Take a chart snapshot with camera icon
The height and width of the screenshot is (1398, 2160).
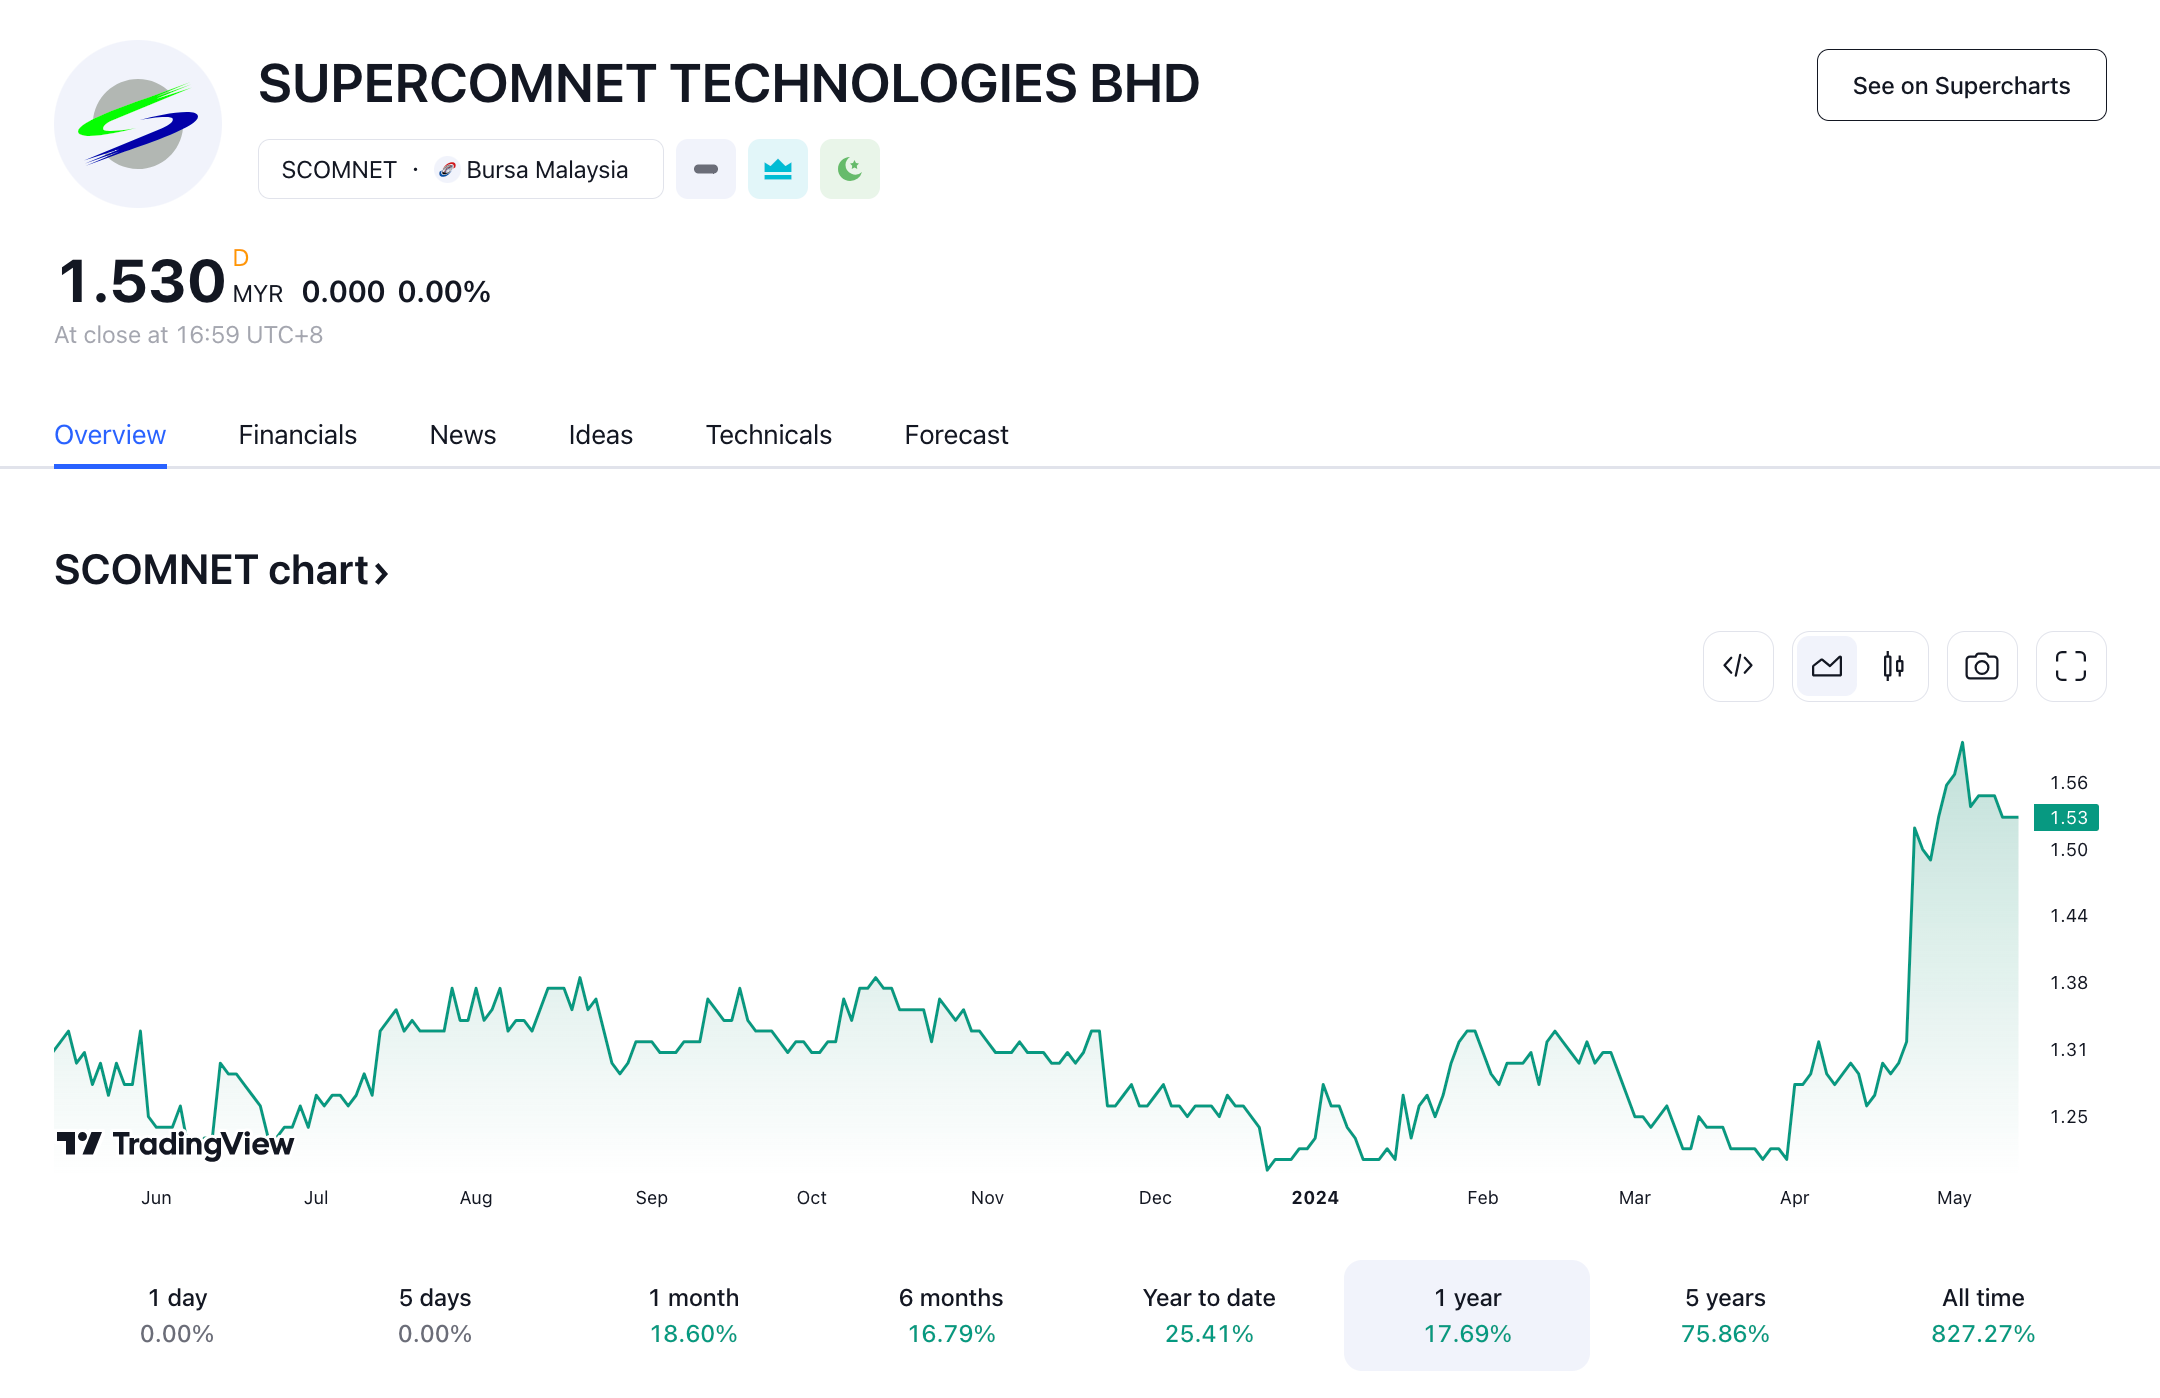point(1981,666)
